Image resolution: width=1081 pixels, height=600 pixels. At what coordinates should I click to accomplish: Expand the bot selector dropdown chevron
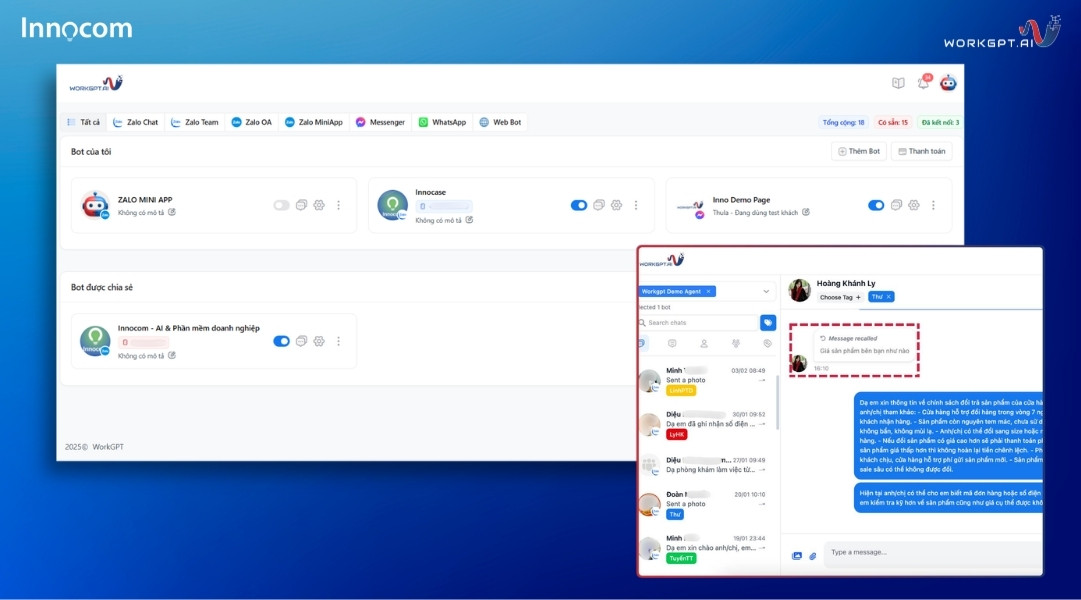[x=766, y=291]
